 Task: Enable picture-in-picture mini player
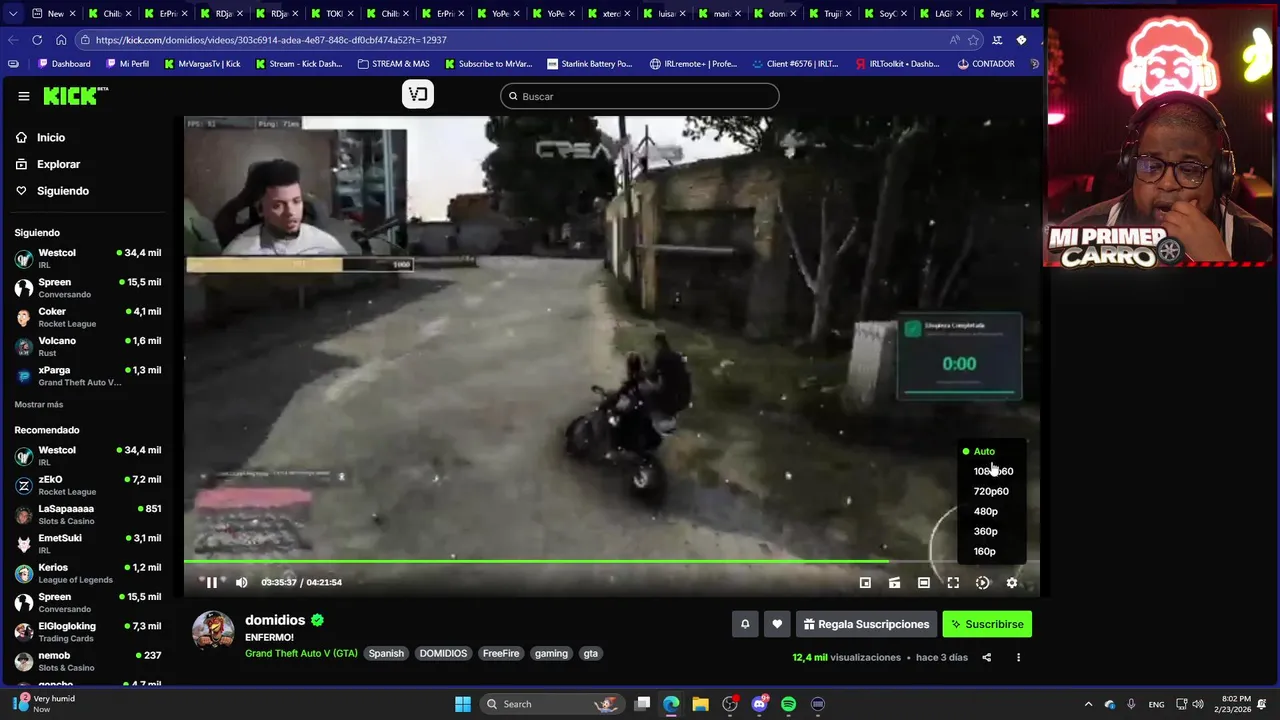[865, 583]
